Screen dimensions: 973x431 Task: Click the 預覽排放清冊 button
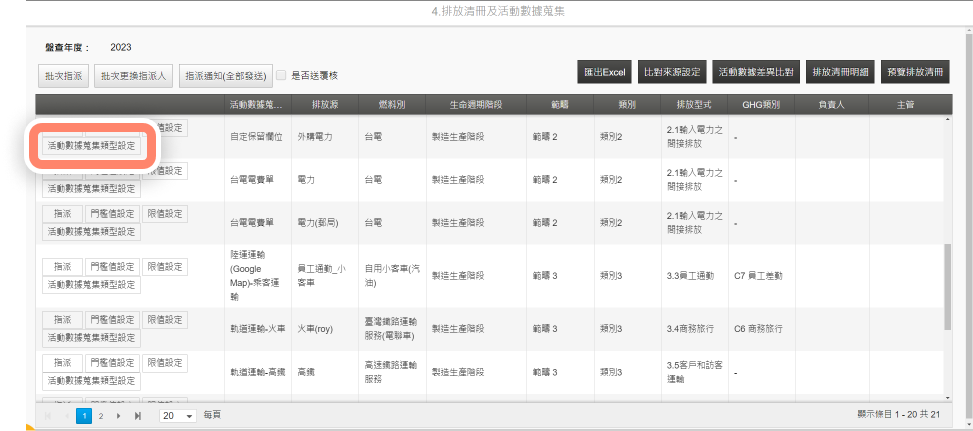click(x=915, y=73)
